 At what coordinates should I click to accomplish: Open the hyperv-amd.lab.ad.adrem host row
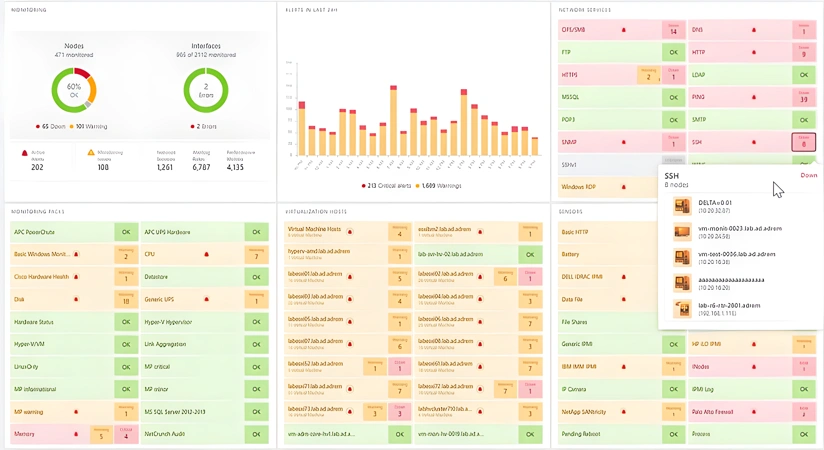click(x=347, y=254)
